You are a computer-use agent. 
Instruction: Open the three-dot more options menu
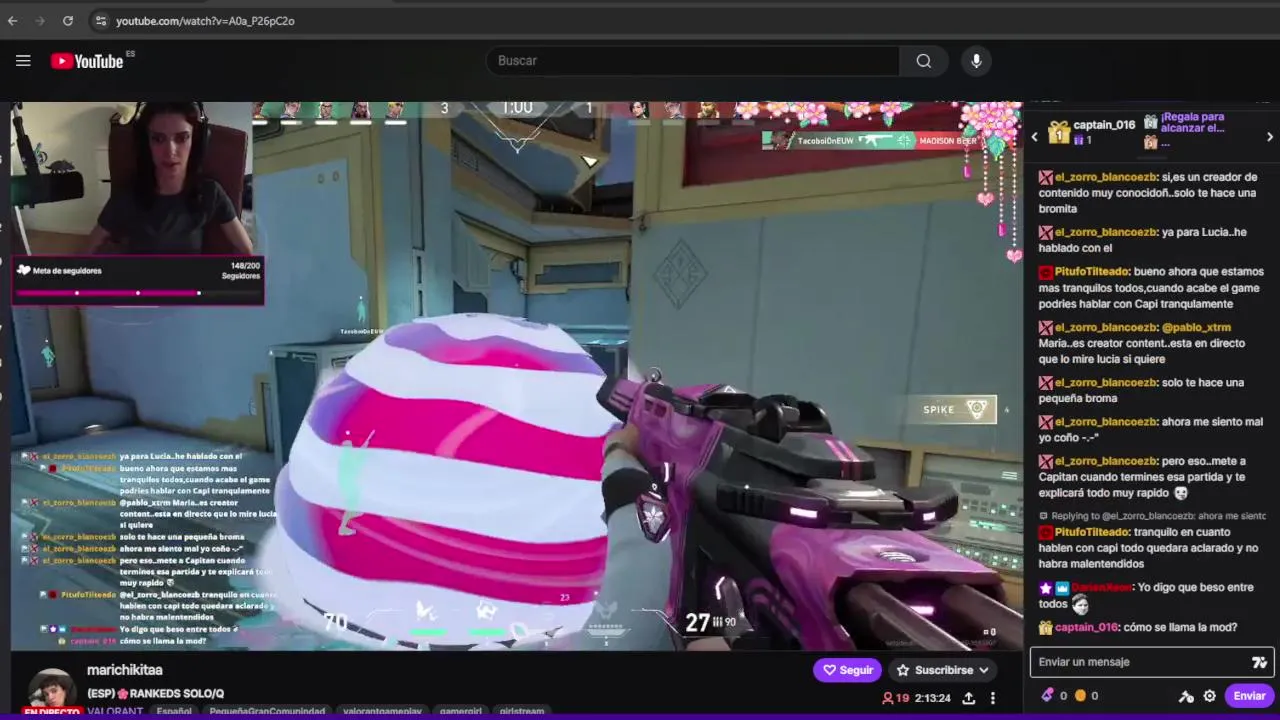coord(992,698)
